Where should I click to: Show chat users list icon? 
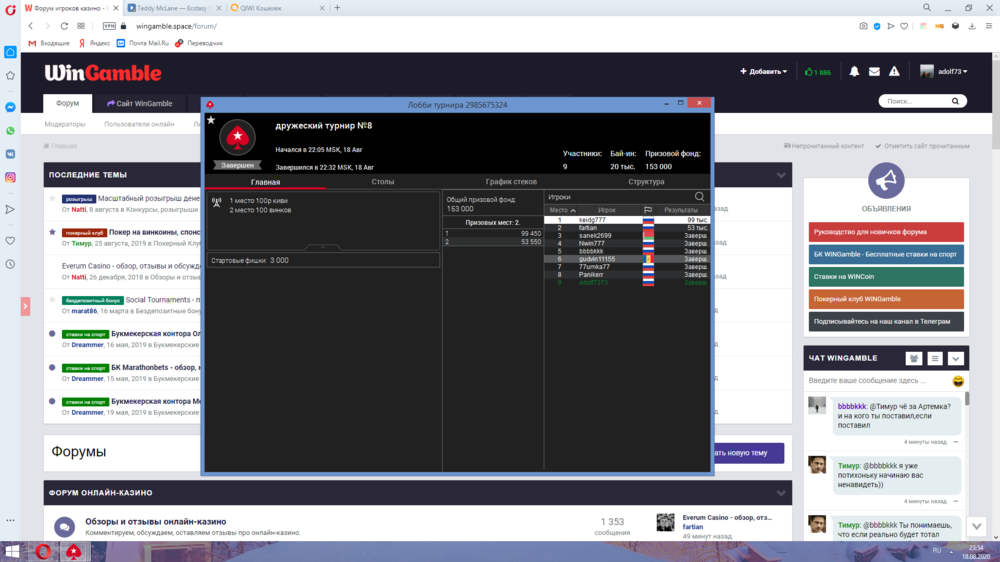click(x=913, y=358)
